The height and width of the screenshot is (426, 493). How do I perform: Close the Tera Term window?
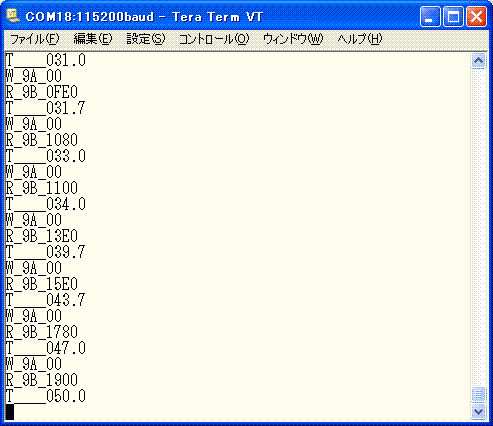click(476, 17)
